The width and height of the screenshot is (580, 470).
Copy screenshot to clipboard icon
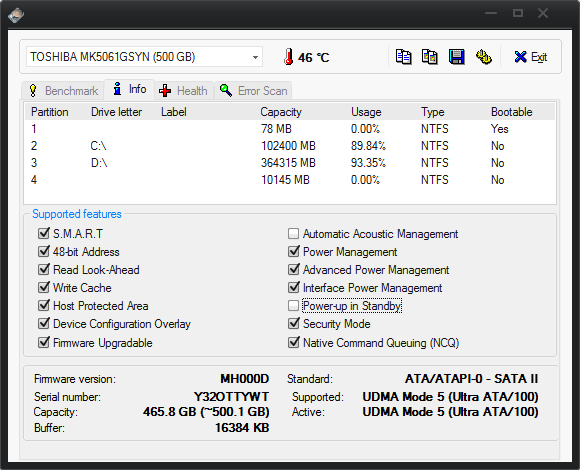tap(430, 57)
